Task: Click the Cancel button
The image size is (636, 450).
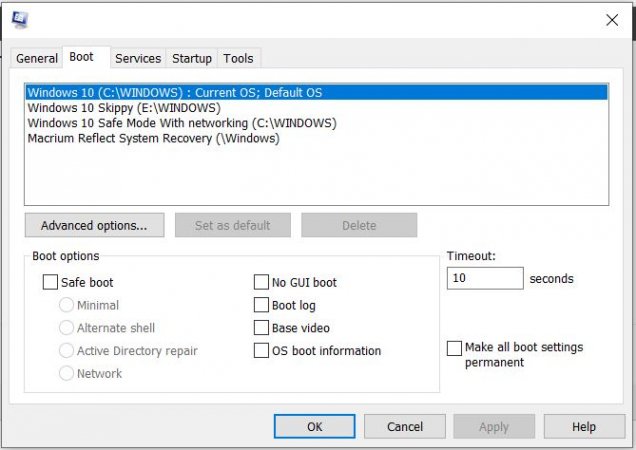Action: (x=405, y=426)
